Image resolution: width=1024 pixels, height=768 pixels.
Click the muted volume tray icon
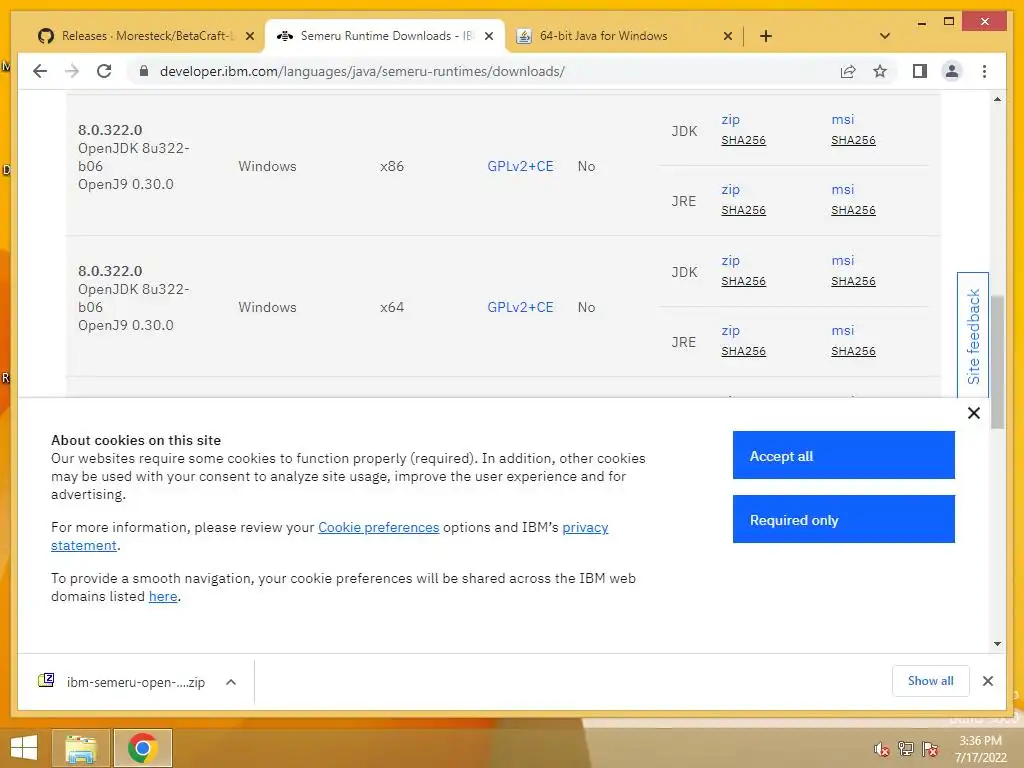pyautogui.click(x=881, y=749)
